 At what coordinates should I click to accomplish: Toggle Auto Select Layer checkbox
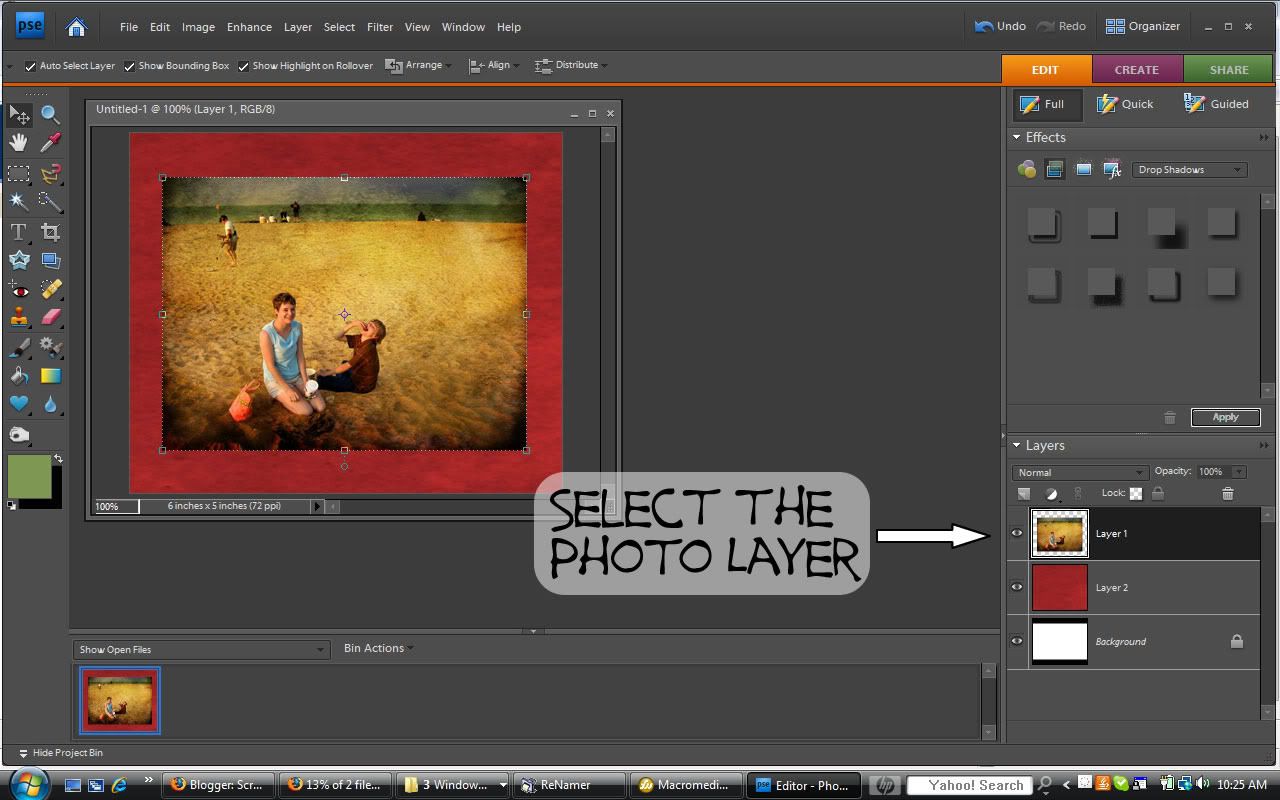pos(31,66)
